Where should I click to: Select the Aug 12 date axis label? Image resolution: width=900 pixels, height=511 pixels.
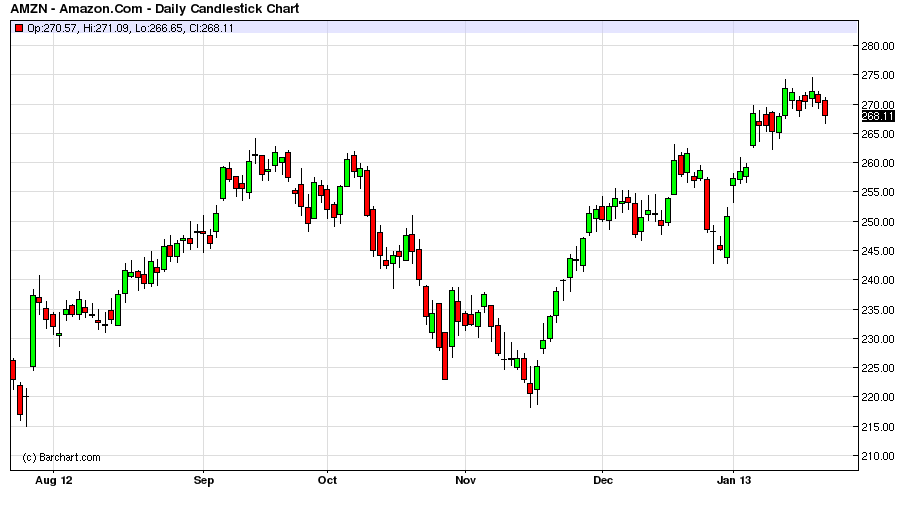53,480
